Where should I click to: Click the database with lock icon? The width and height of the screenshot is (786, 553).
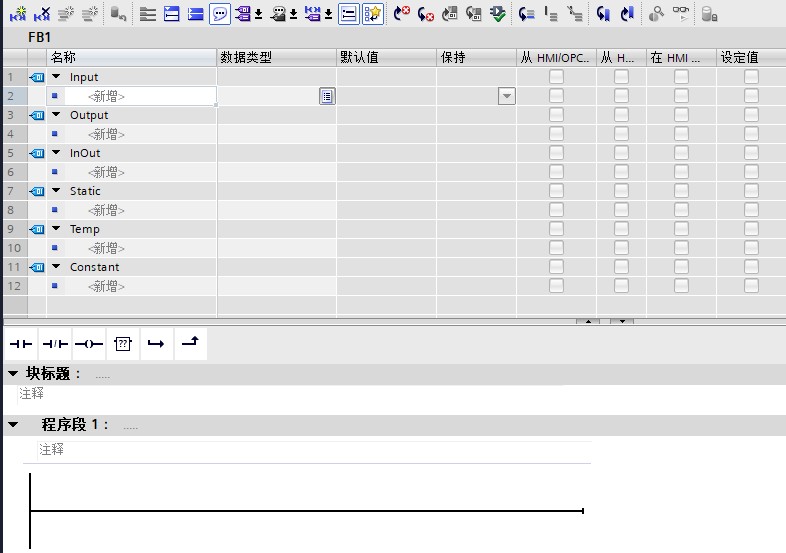pyautogui.click(x=709, y=14)
